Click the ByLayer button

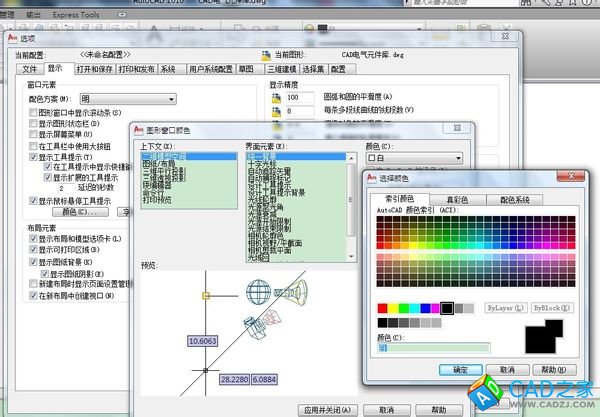(x=506, y=308)
